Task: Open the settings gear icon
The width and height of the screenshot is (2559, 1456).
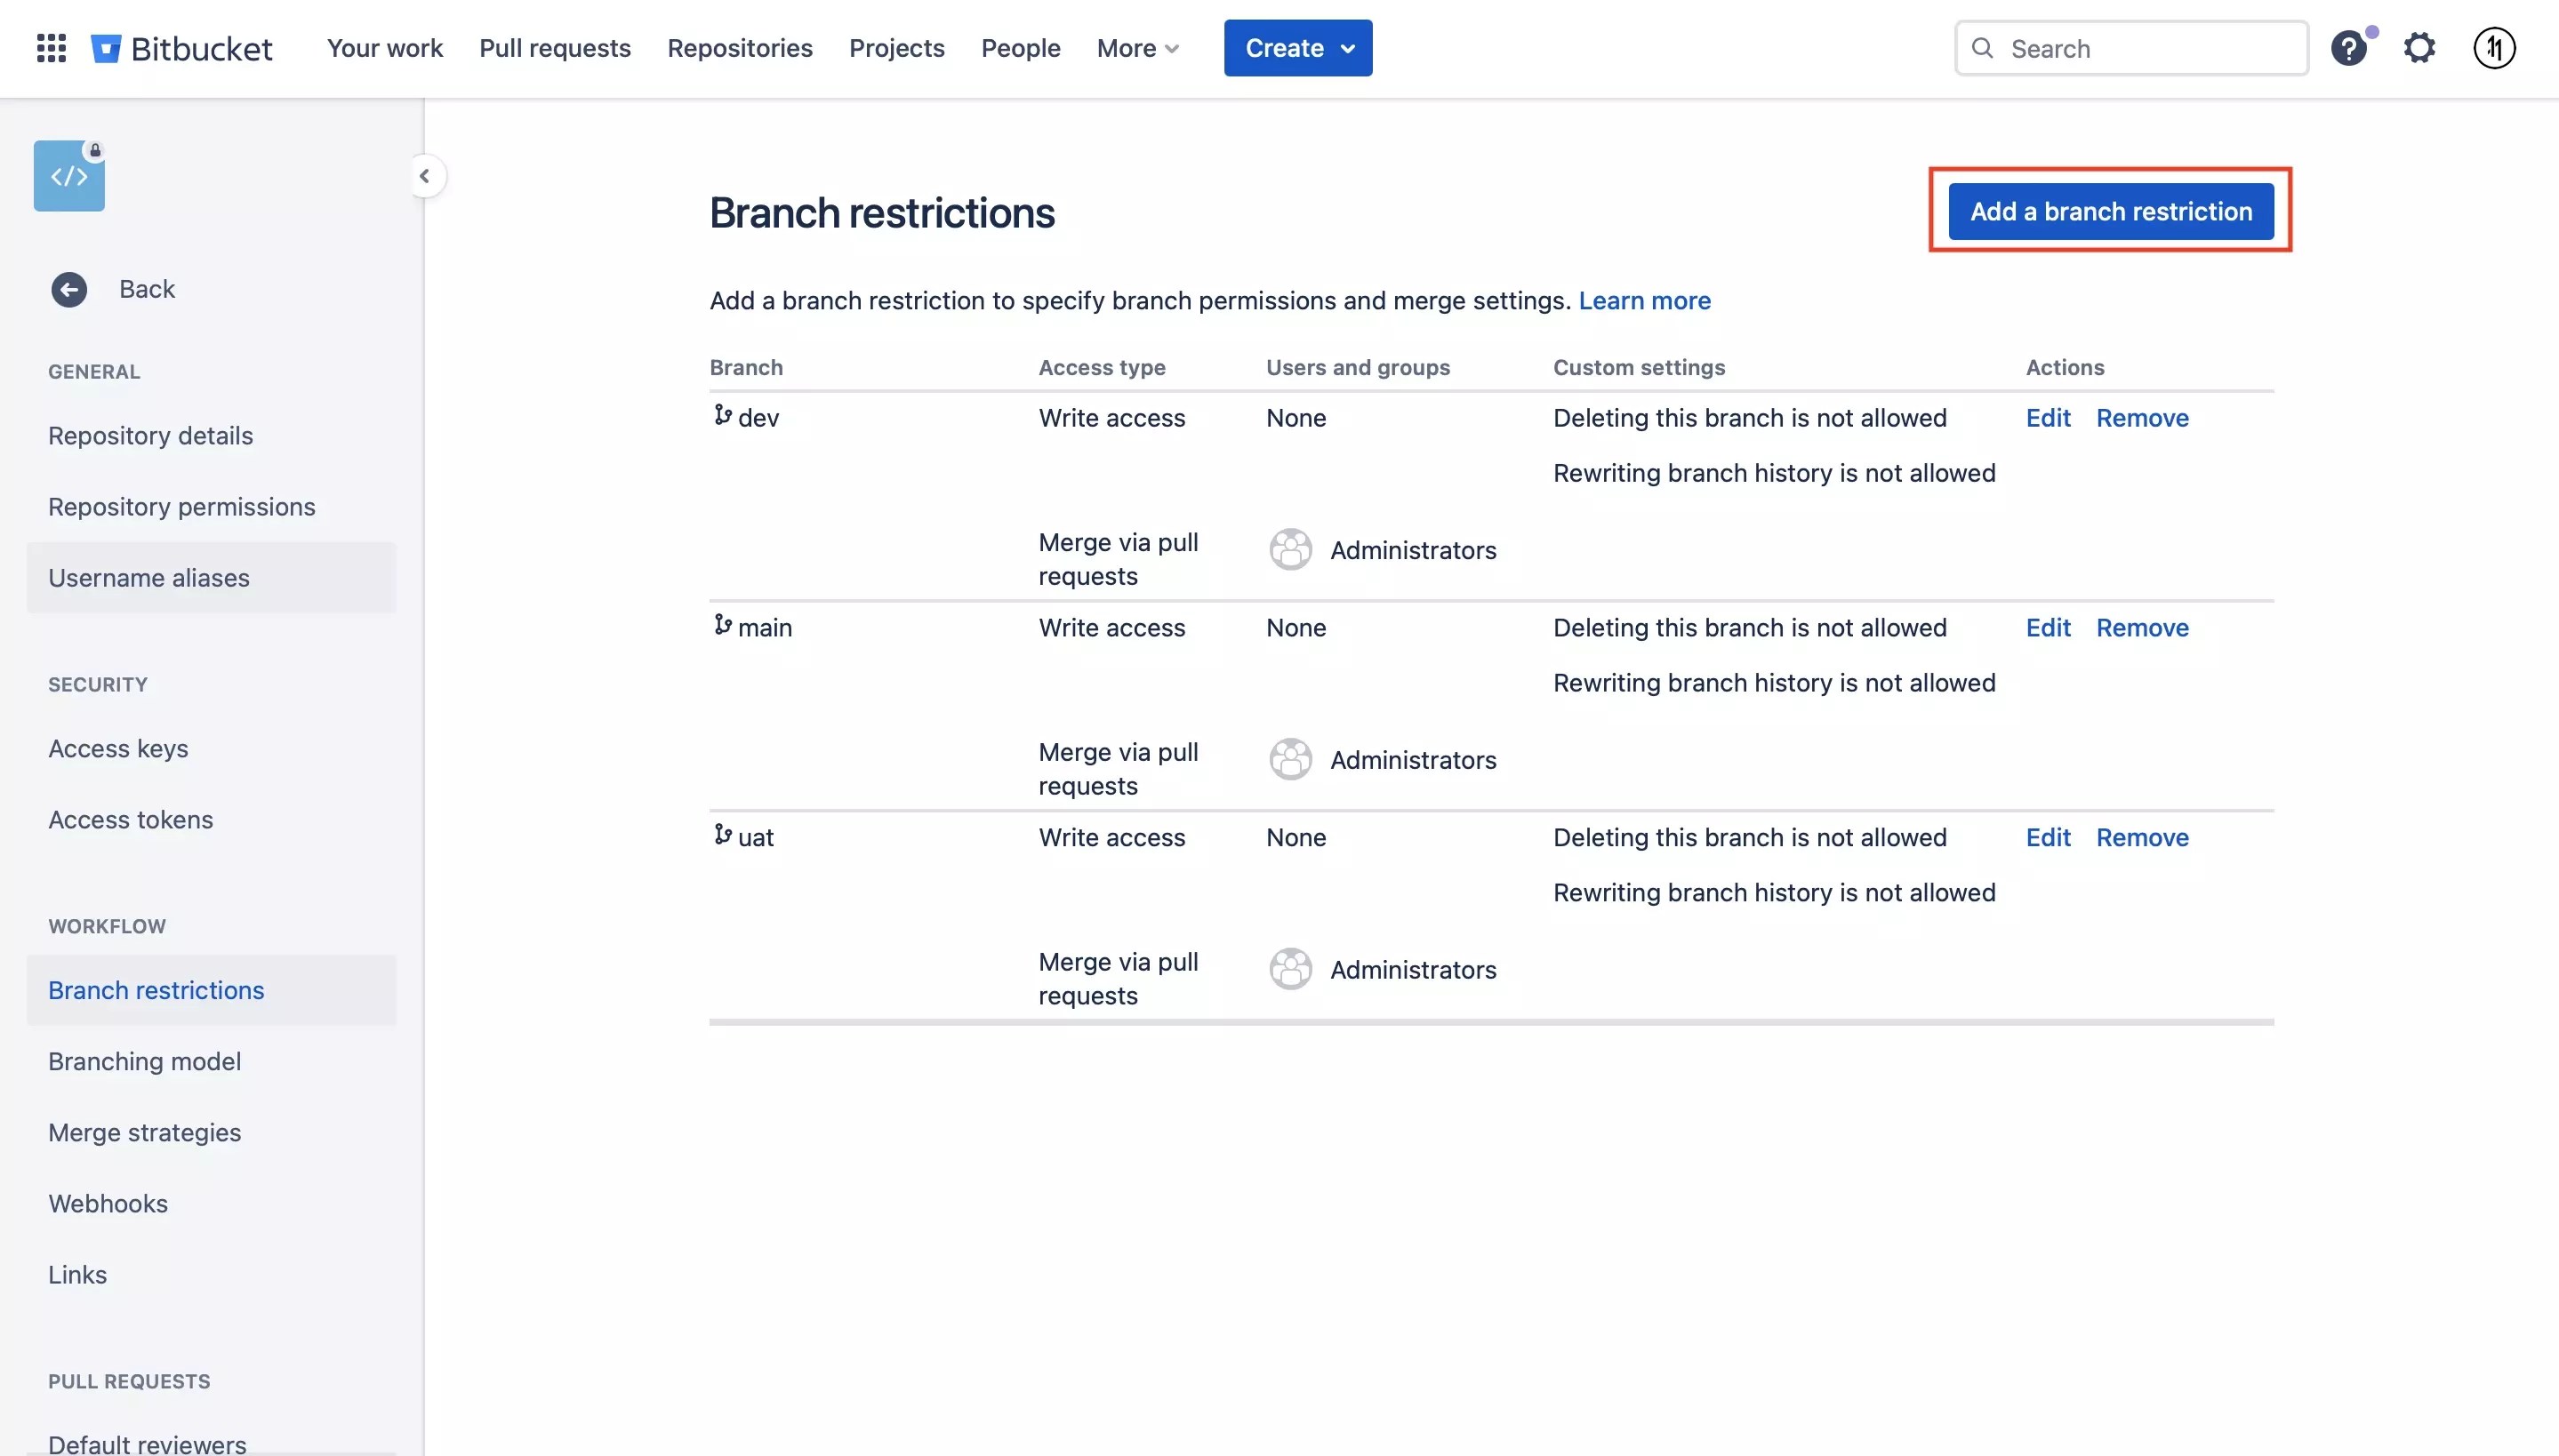Action: point(2419,48)
